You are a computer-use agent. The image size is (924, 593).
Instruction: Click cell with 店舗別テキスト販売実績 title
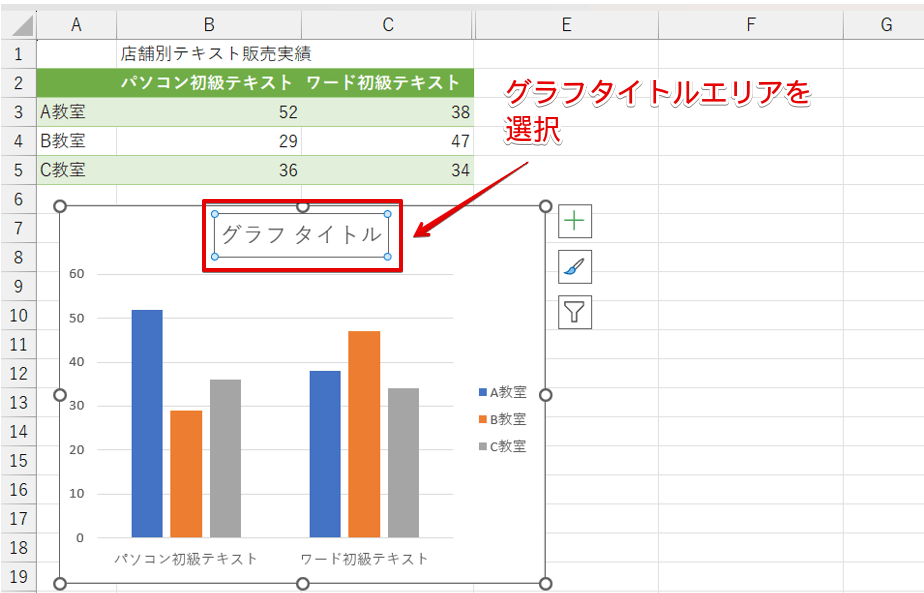click(208, 54)
